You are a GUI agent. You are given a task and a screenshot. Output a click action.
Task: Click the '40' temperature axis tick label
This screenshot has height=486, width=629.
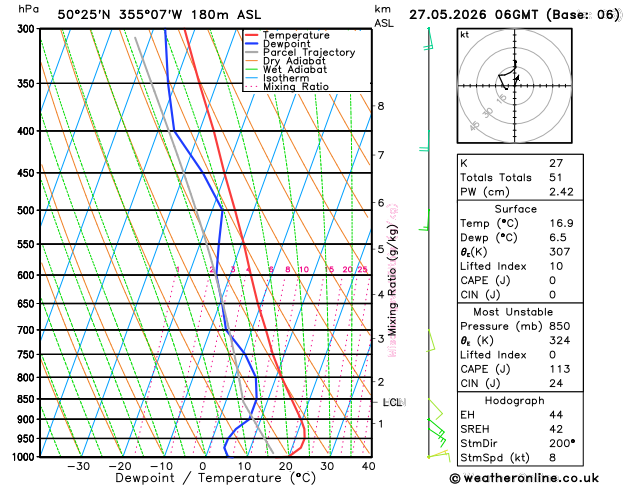pos(368,466)
